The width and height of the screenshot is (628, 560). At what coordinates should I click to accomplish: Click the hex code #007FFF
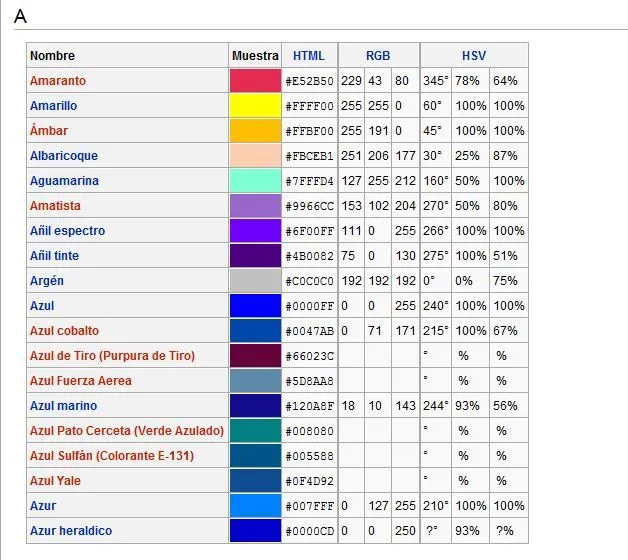309,506
